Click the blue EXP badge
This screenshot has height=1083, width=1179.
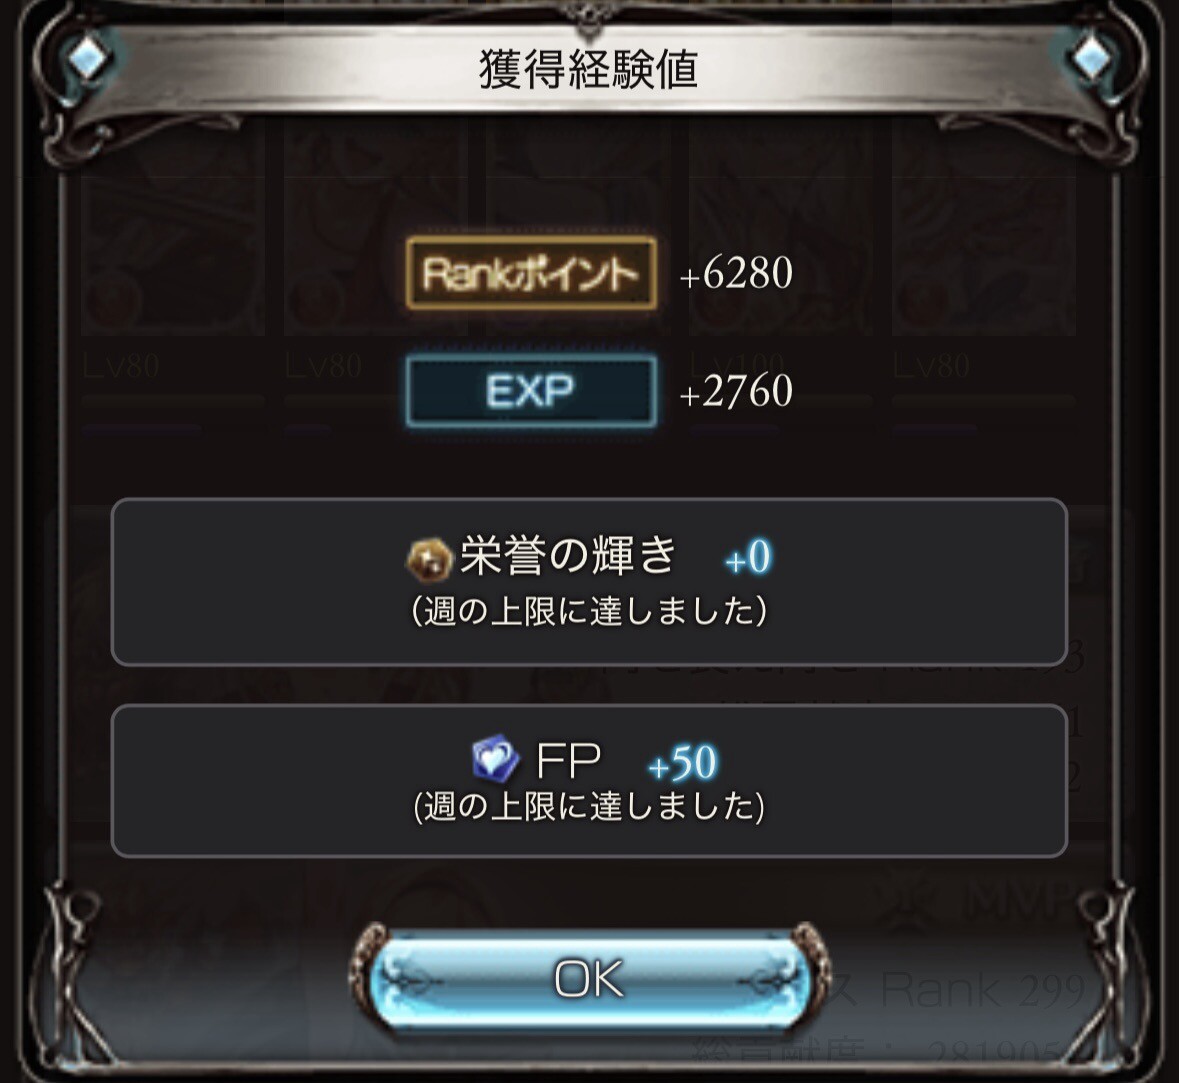pyautogui.click(x=531, y=391)
